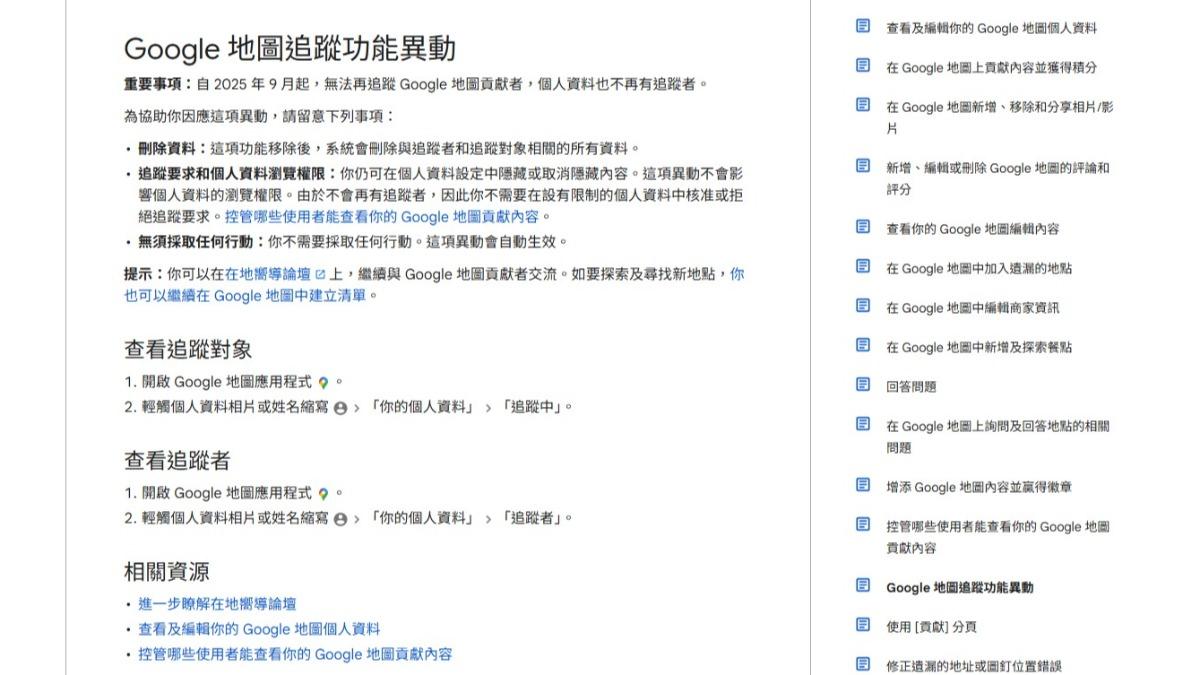
Task: Click the text 「追蹤者」 in step 2
Action: click(x=533, y=518)
